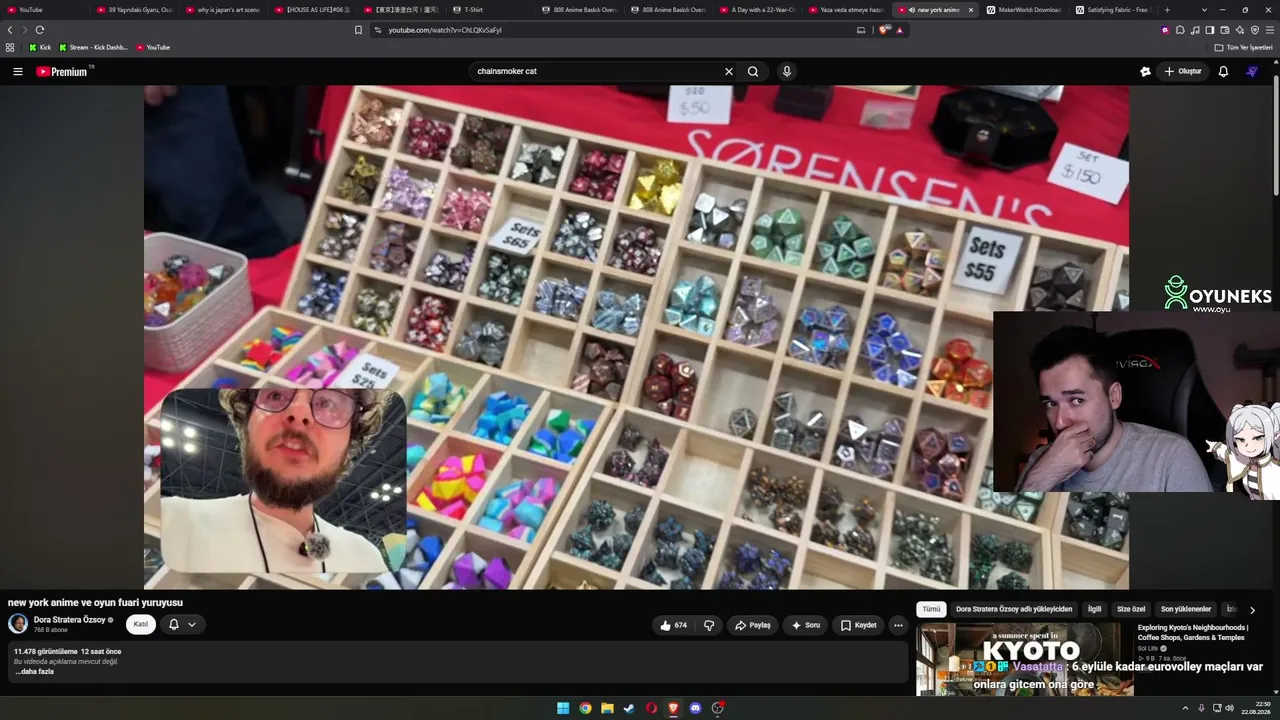Click the magnifier search button

(753, 71)
